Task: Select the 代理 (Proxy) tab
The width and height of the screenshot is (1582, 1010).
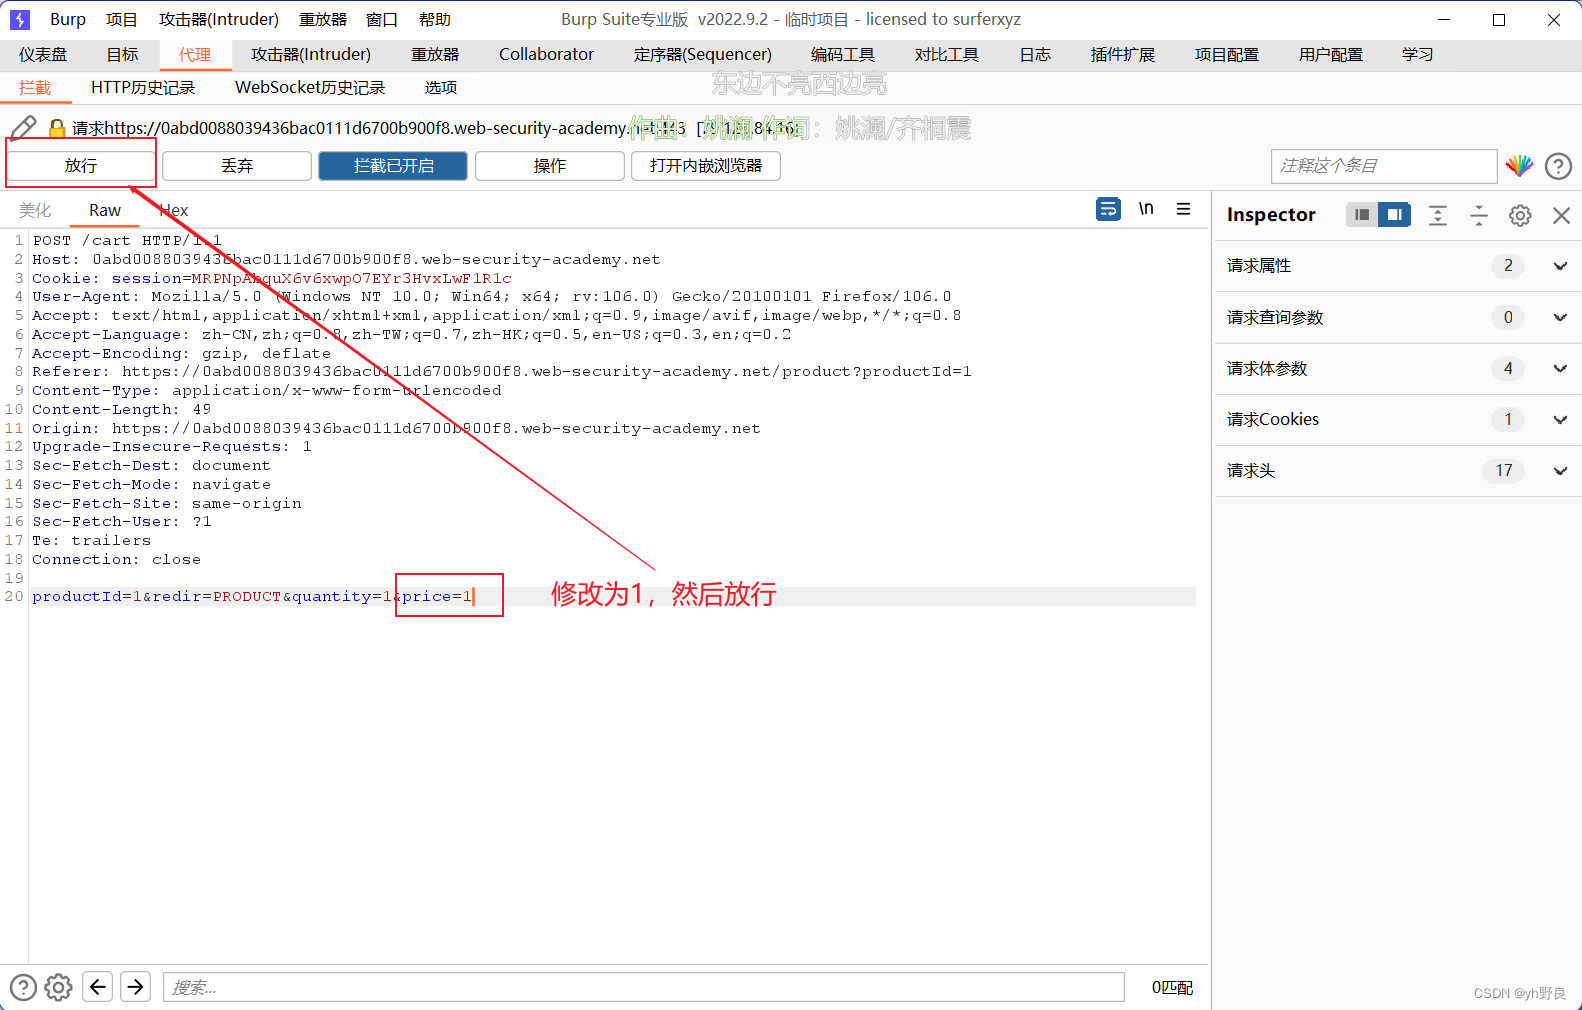Action: tap(195, 55)
